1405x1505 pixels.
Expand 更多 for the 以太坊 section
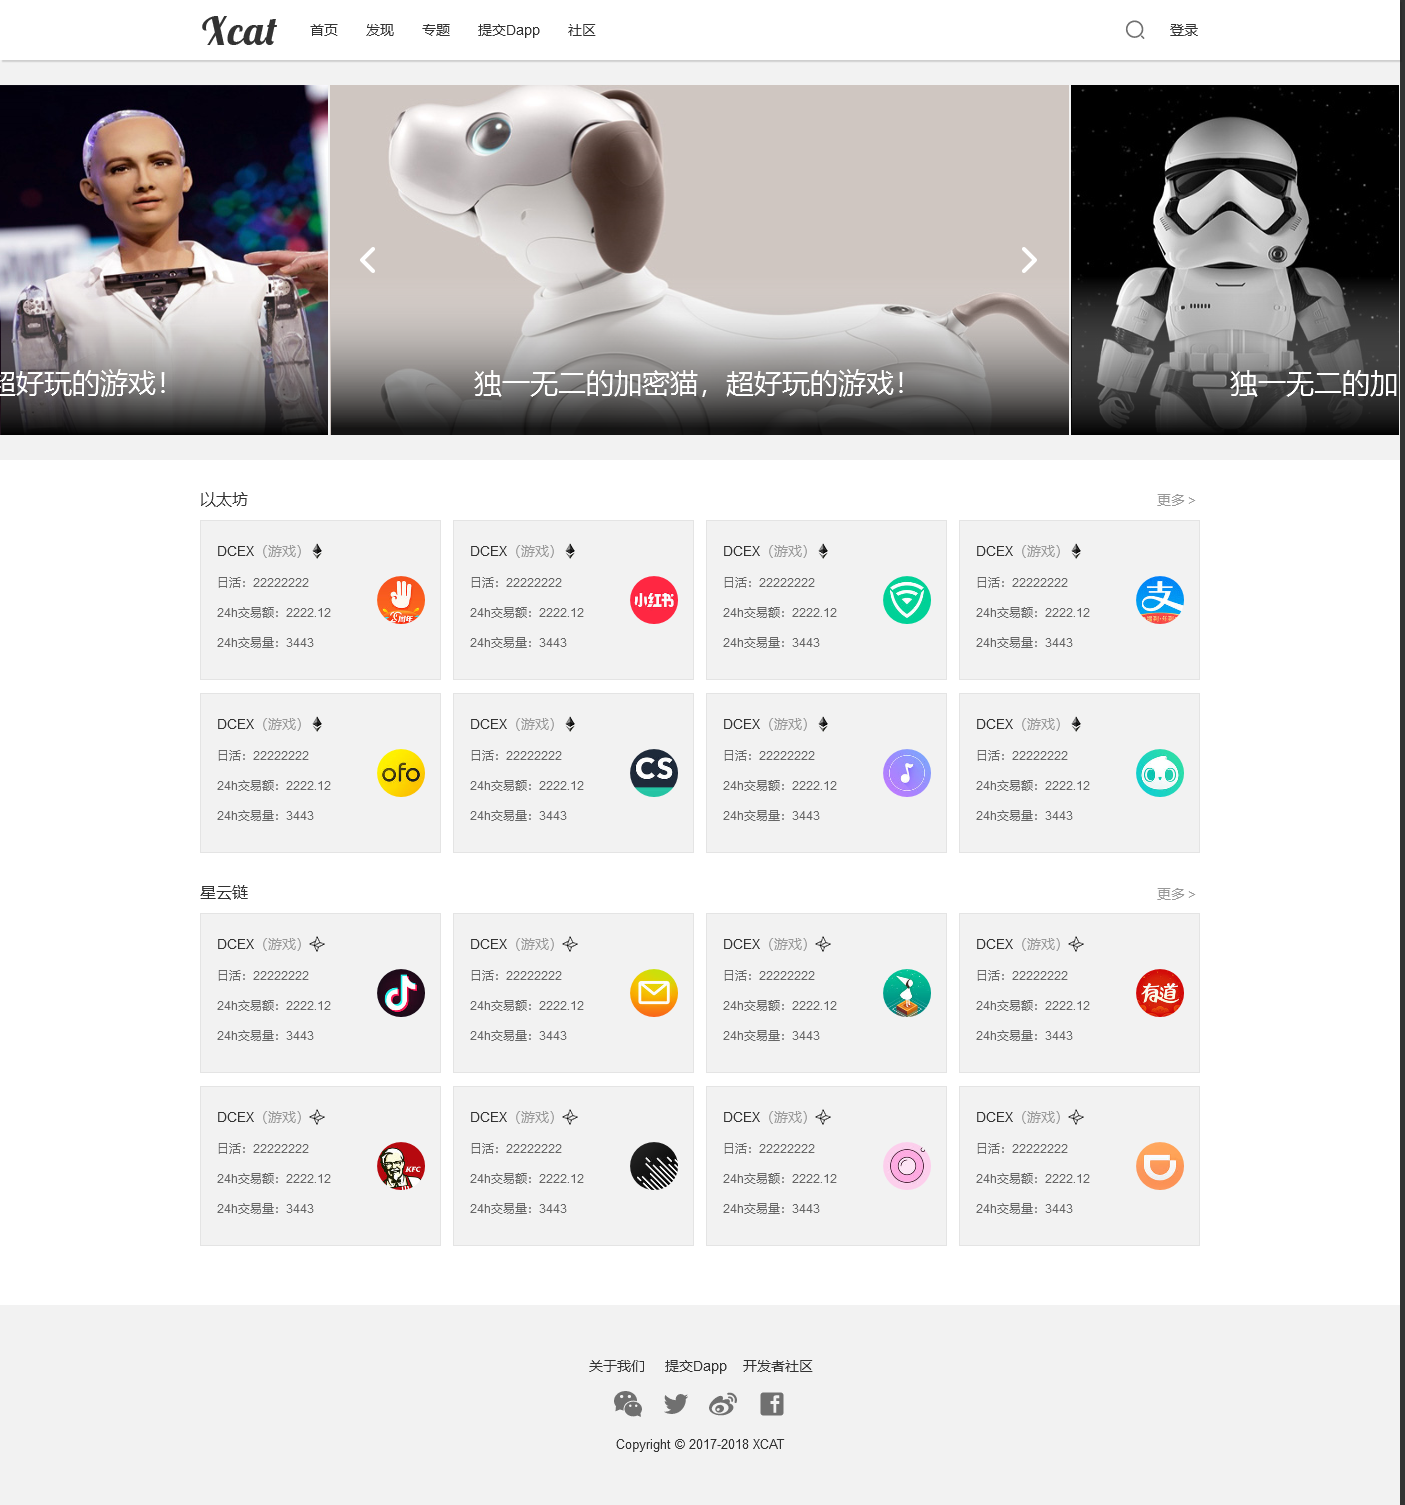pyautogui.click(x=1176, y=500)
